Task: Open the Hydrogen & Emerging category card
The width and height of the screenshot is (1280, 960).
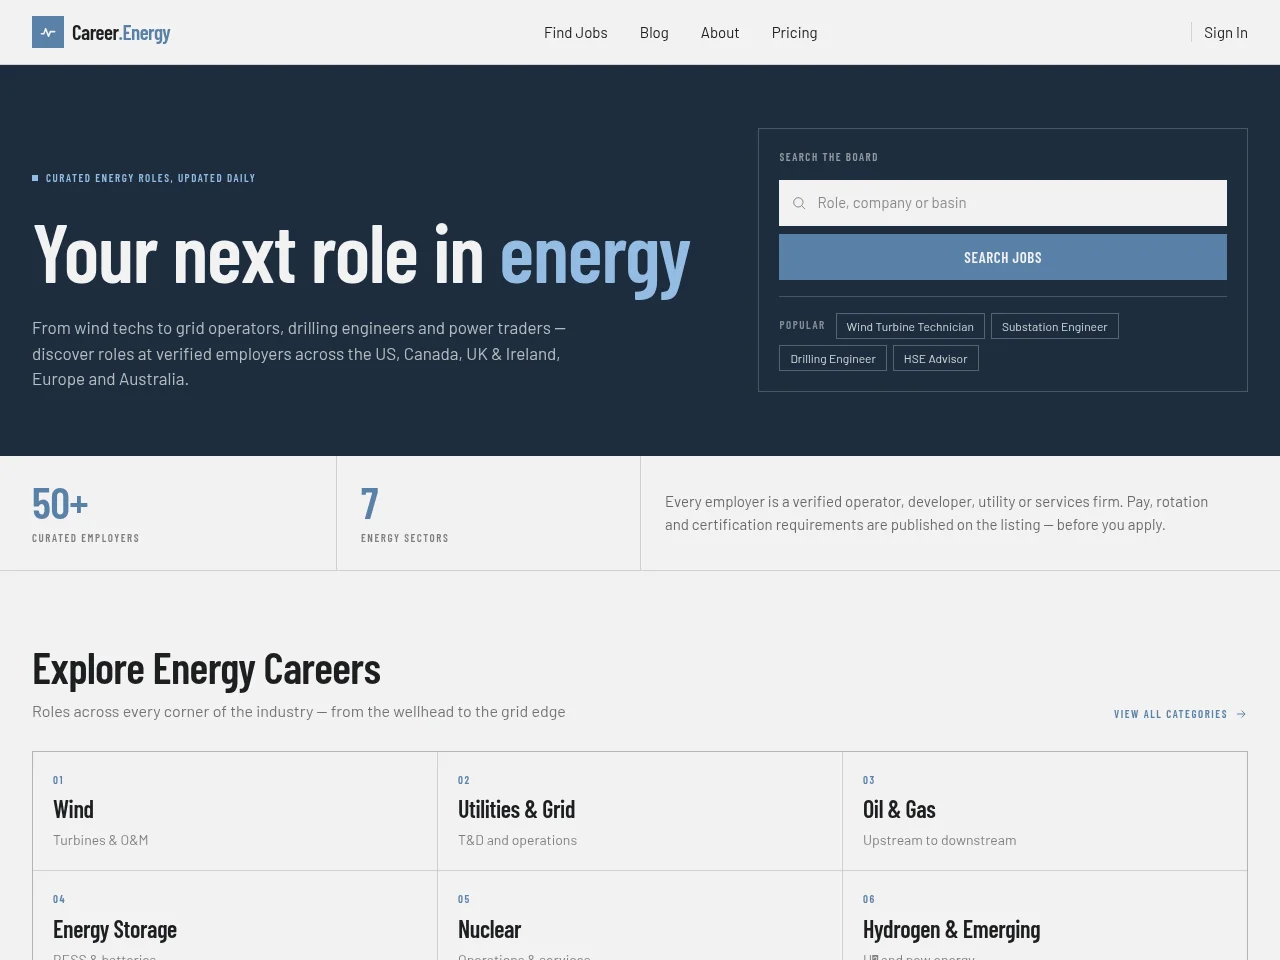Action: 1045,915
